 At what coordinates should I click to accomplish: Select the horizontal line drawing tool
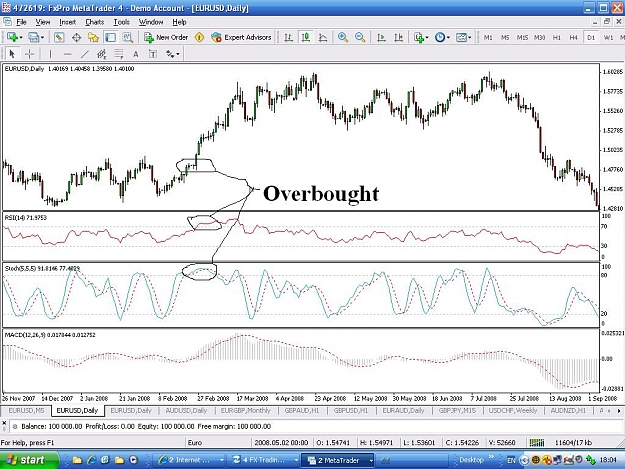(x=67, y=53)
